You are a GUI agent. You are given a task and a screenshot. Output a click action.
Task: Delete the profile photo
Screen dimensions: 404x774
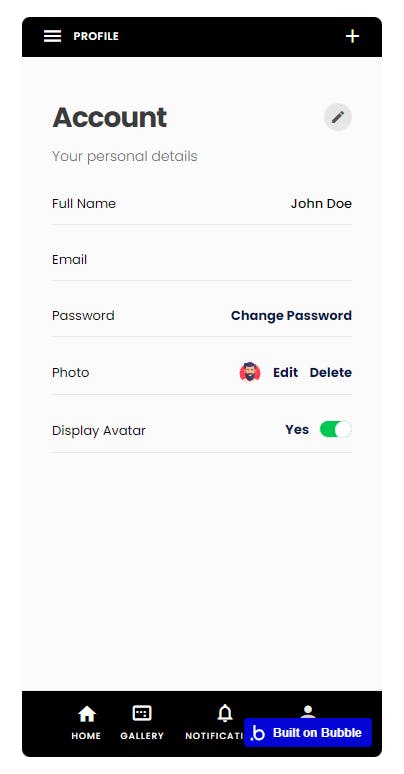(x=331, y=372)
